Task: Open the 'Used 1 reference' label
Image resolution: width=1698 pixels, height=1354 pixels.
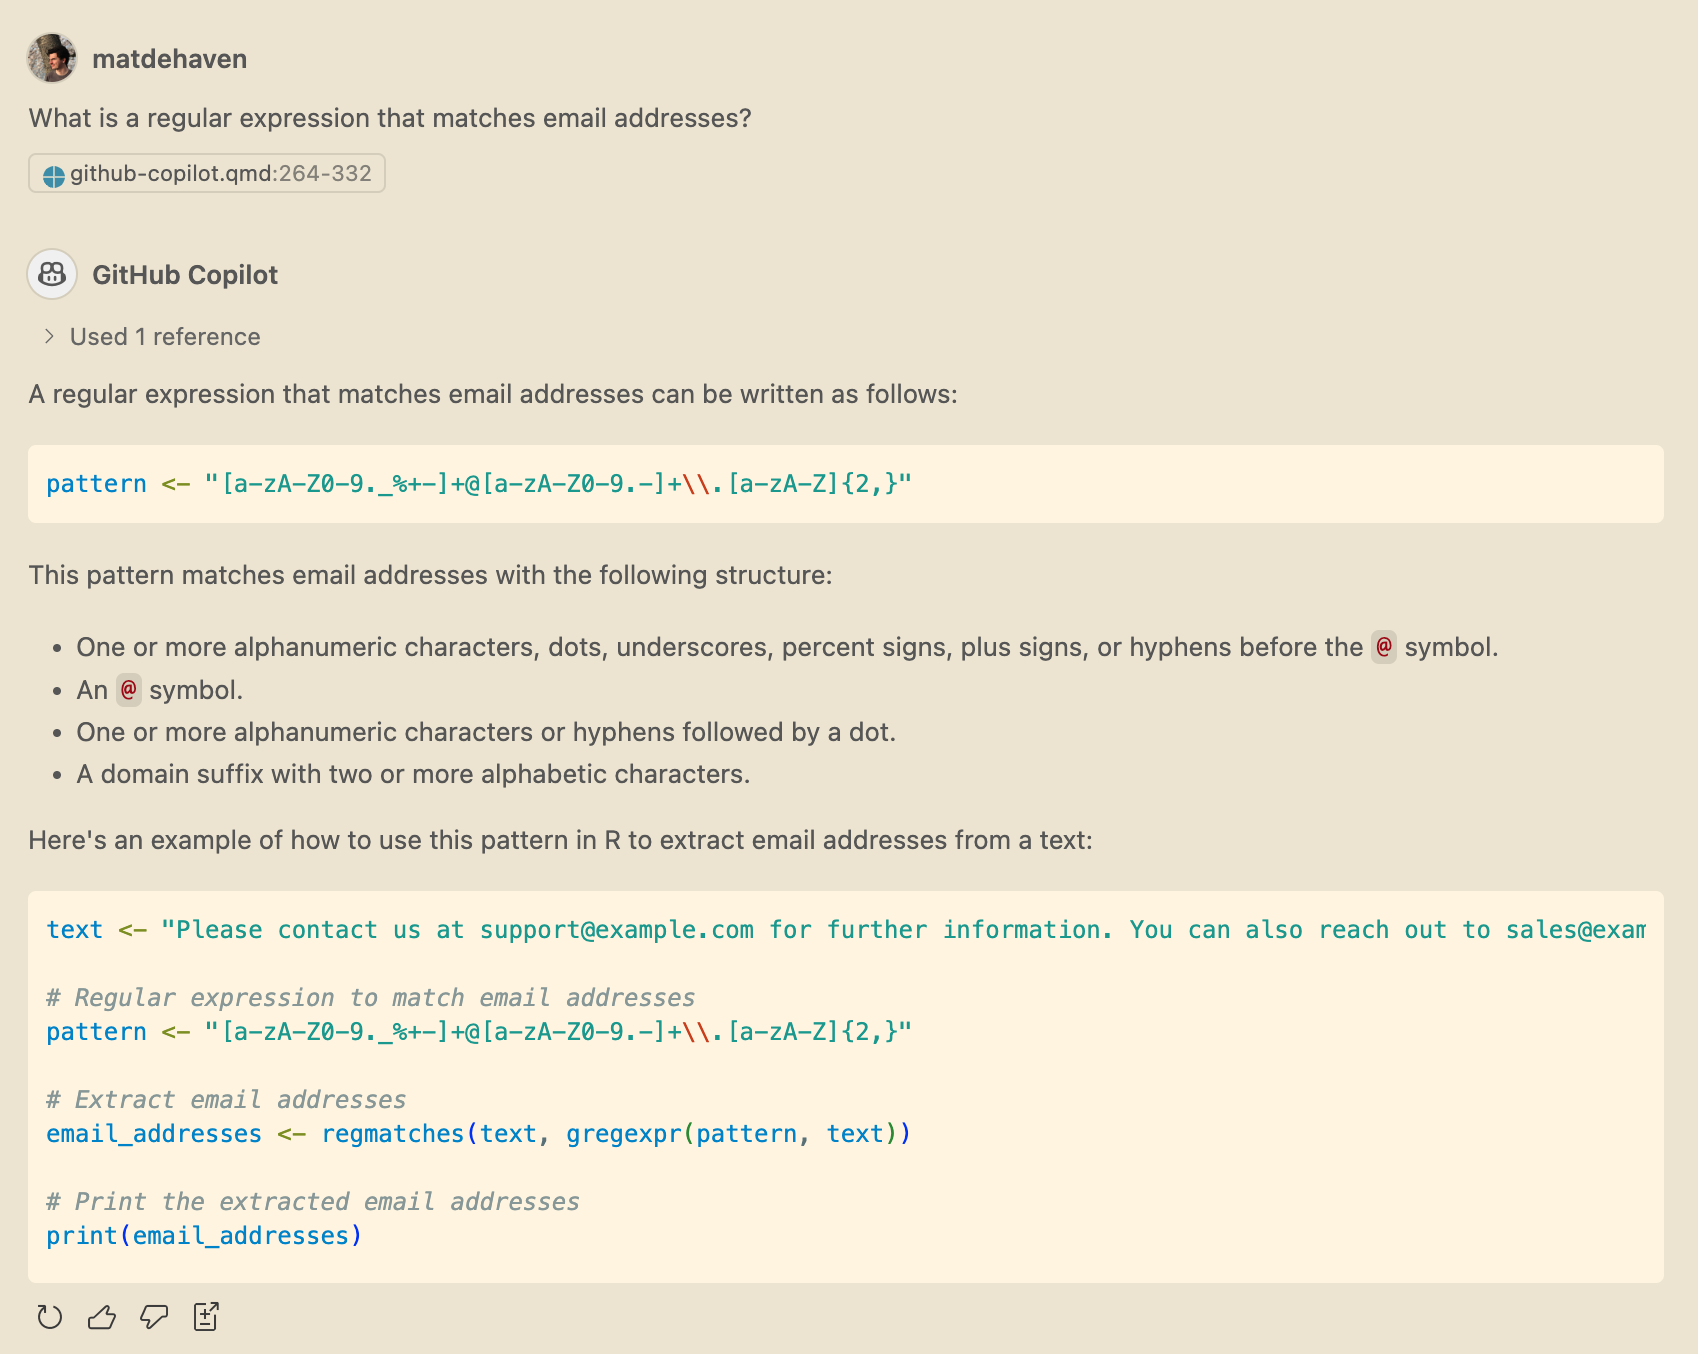Action: coord(165,337)
